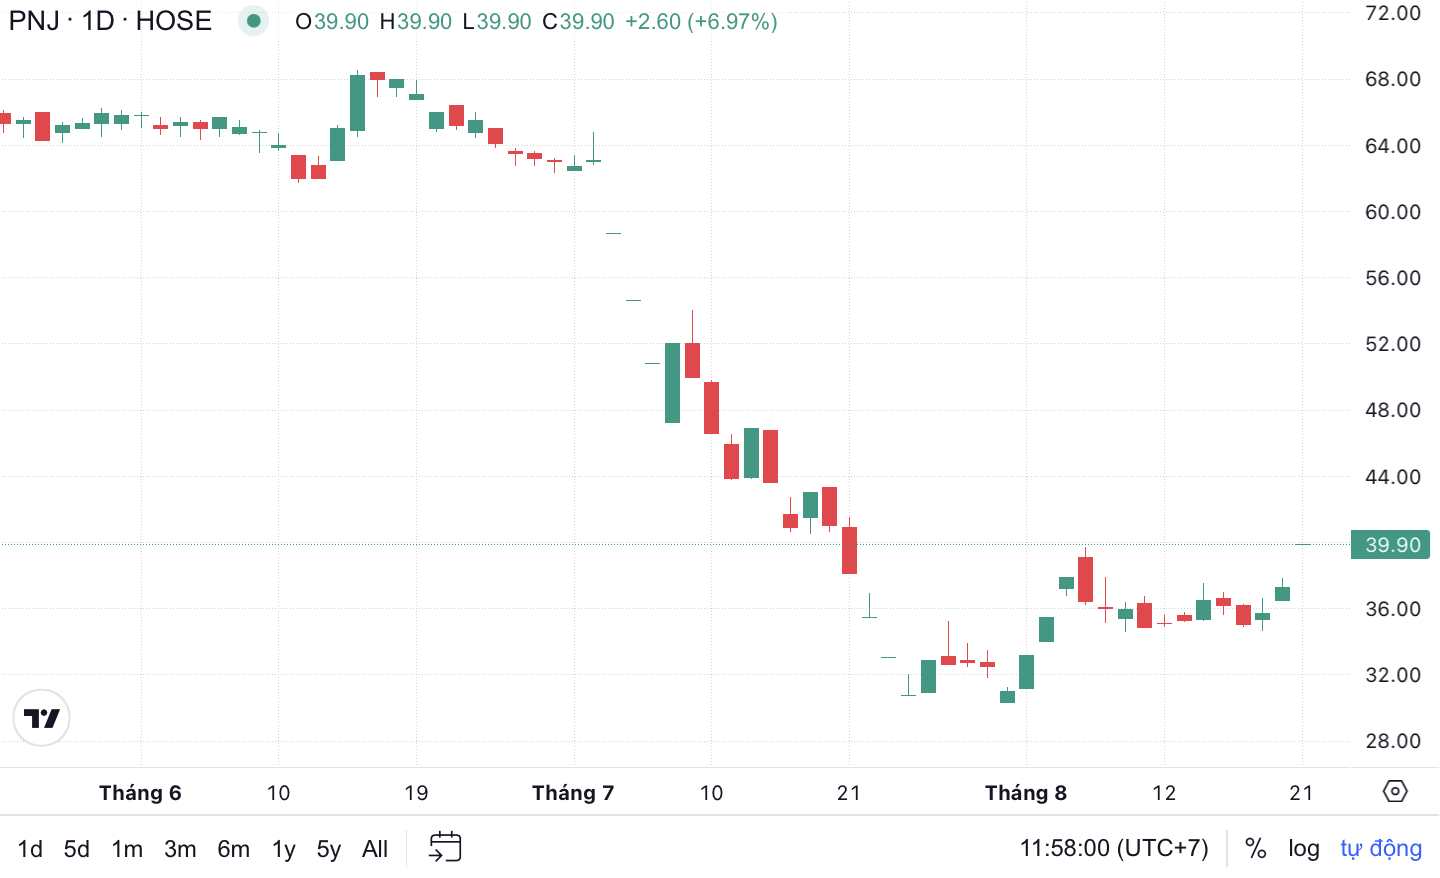This screenshot has width=1440, height=878.
Task: Open chart settings gear icon
Action: (x=1395, y=791)
